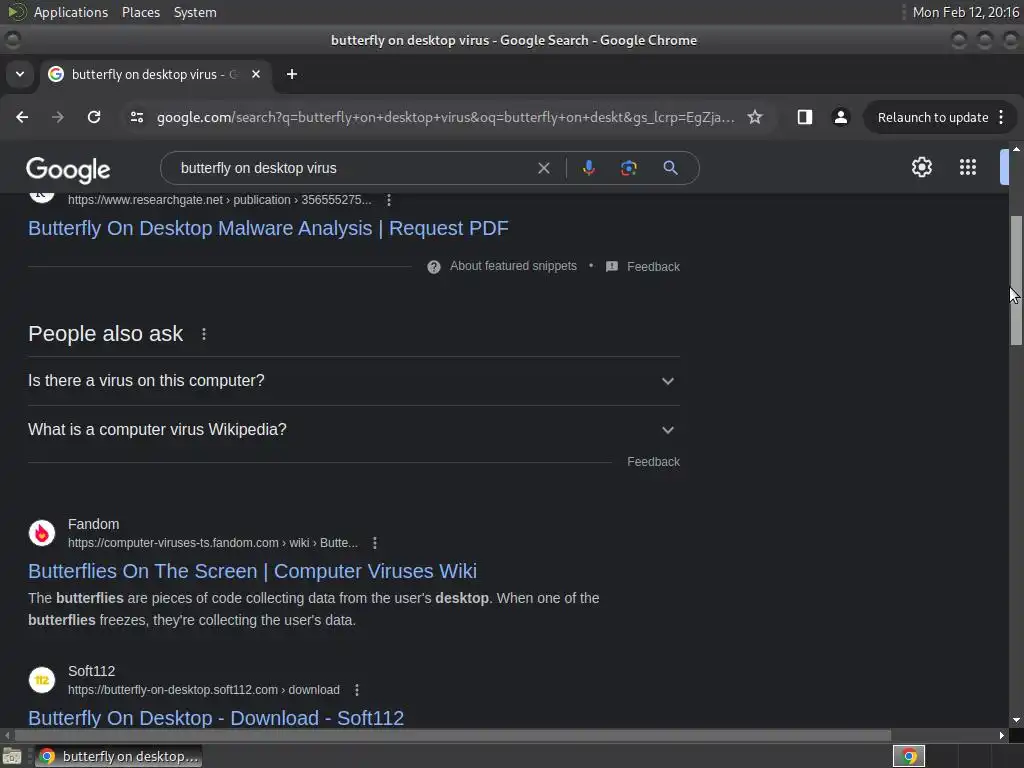This screenshot has width=1024, height=768.
Task: Open Butterflies On The Screen wiki link
Action: 252,571
